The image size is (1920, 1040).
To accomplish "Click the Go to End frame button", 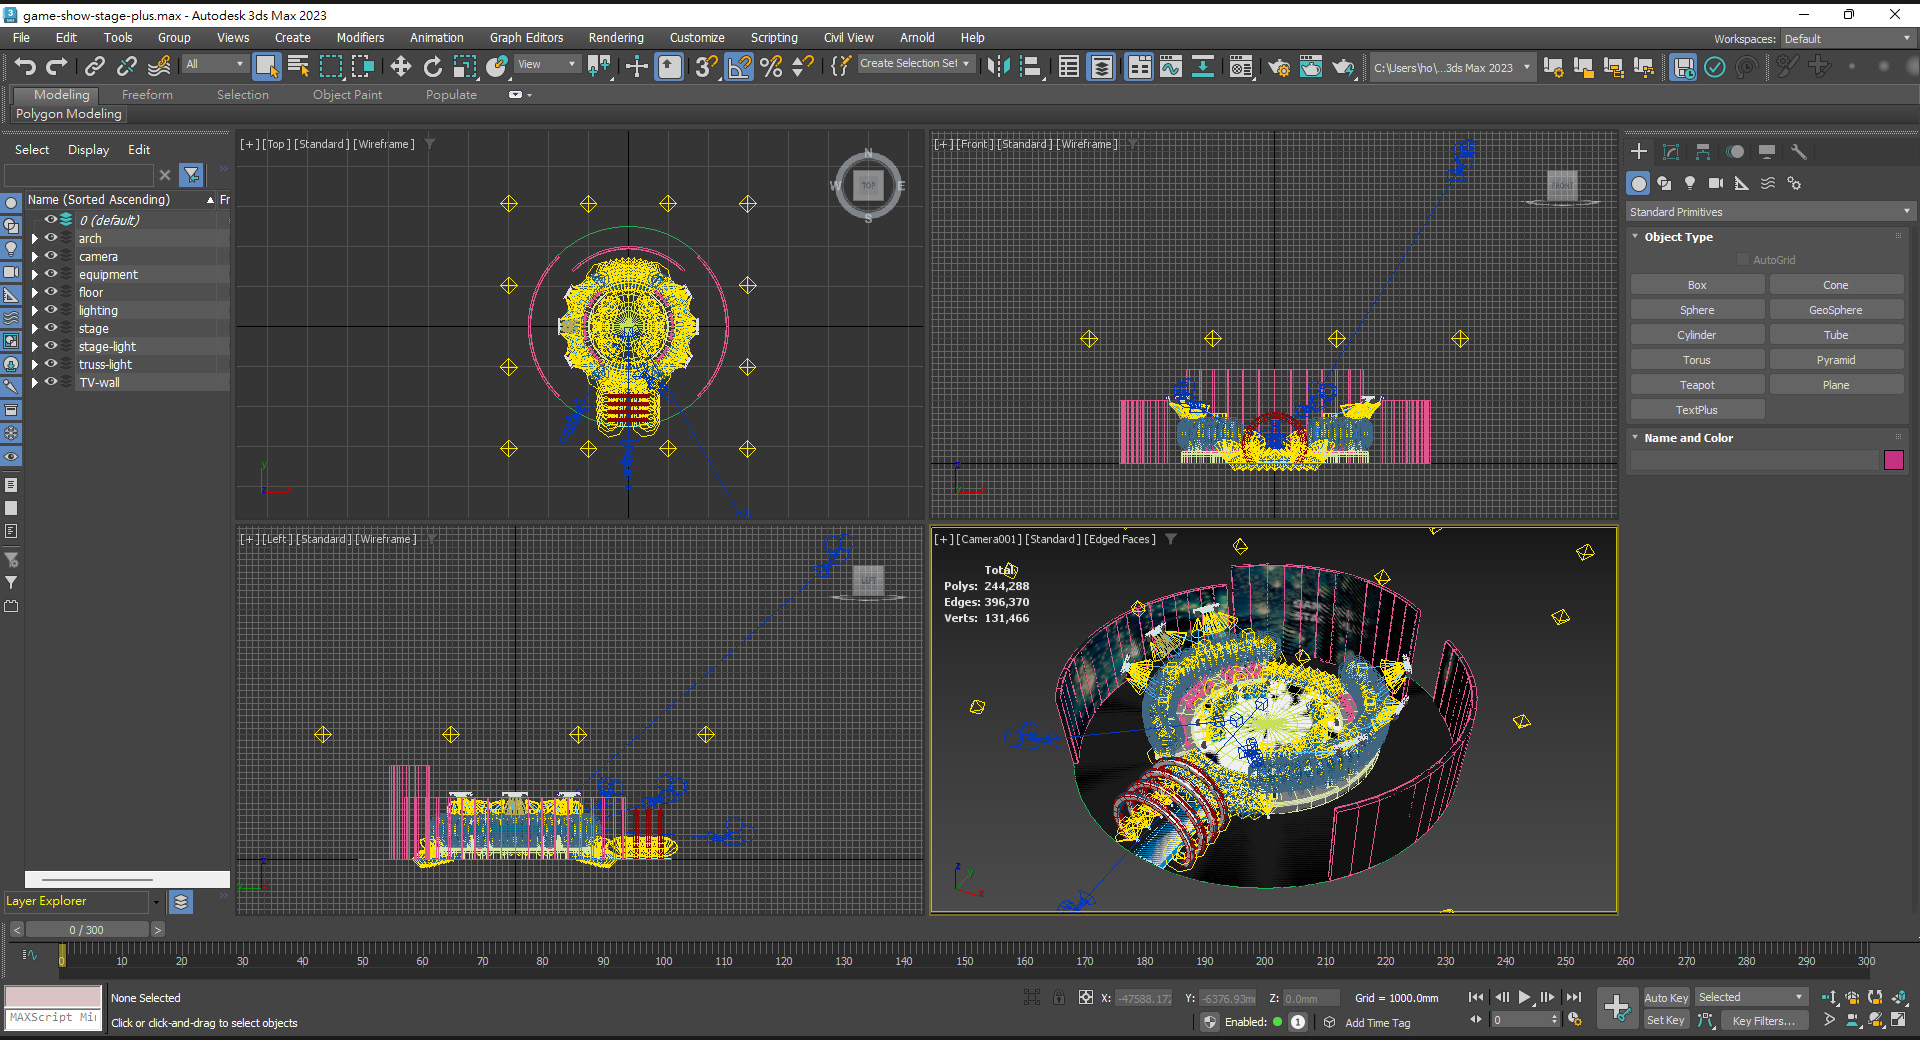I will (1573, 997).
